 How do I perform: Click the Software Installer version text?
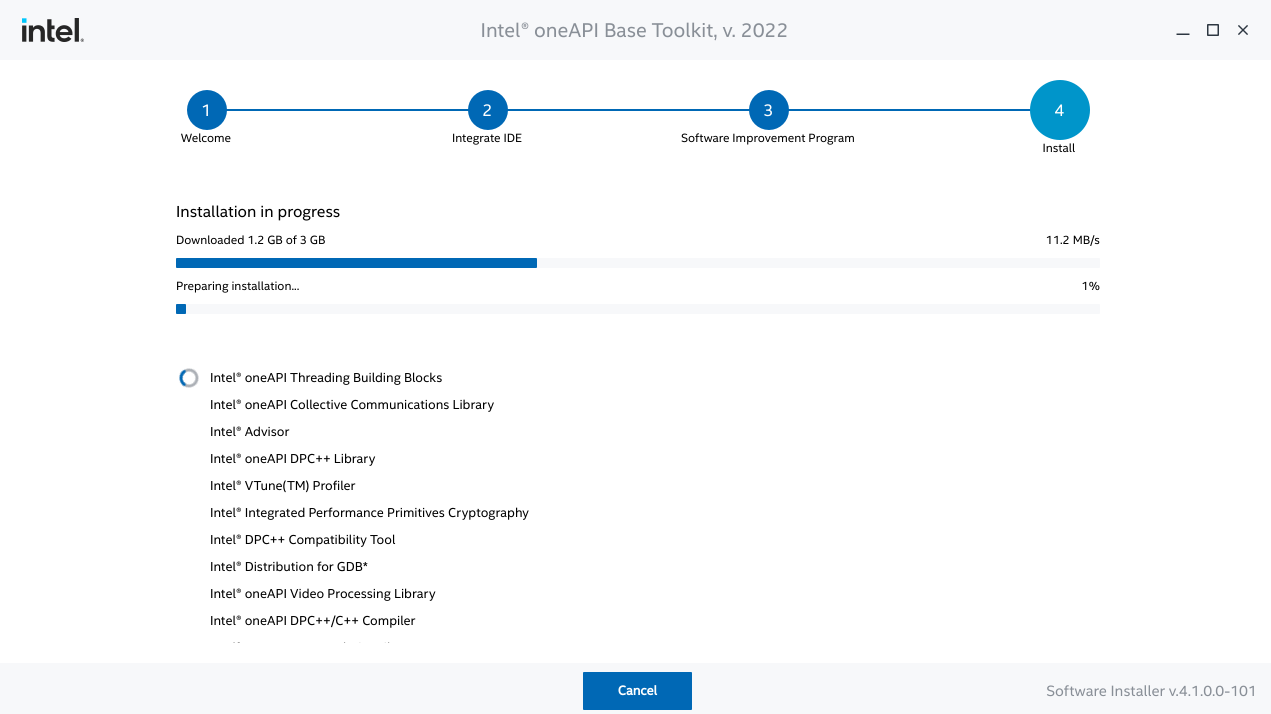1151,691
